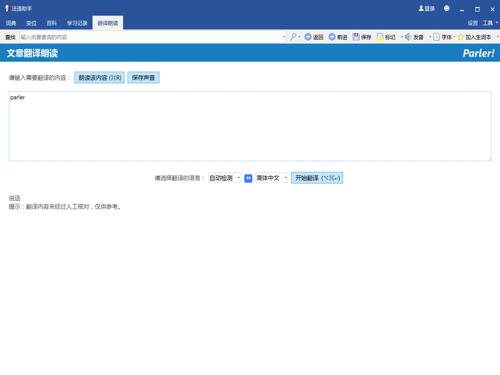Expand the 自动检测 source language dropdown
Screen dimensions: 500x375
[x=224, y=178]
